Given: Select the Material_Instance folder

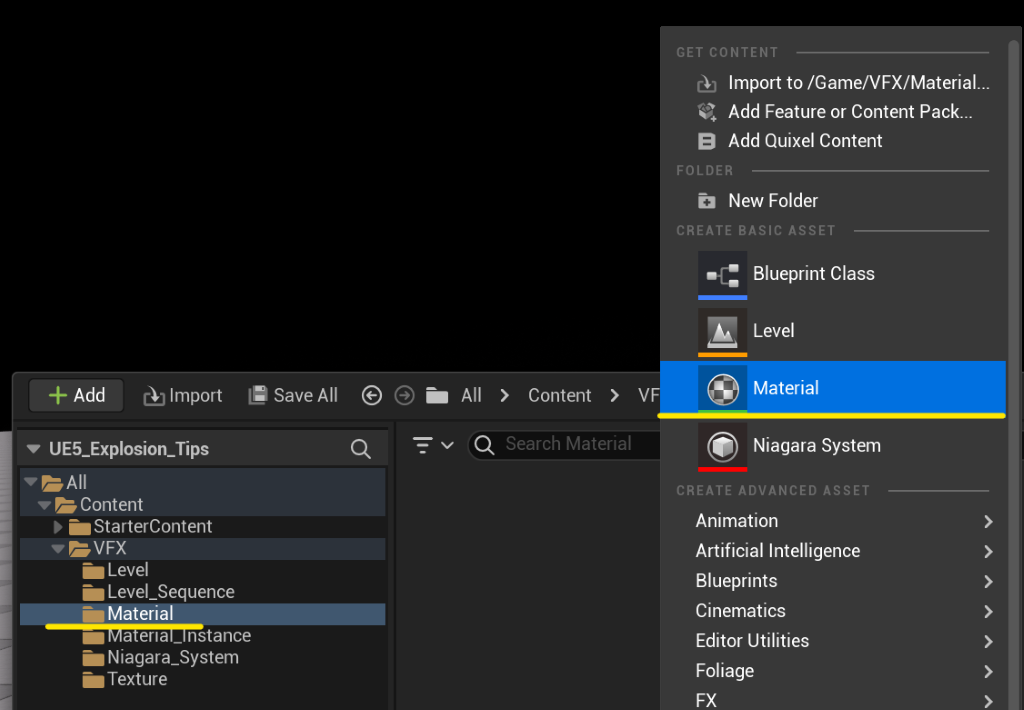Looking at the screenshot, I should click(x=202, y=635).
